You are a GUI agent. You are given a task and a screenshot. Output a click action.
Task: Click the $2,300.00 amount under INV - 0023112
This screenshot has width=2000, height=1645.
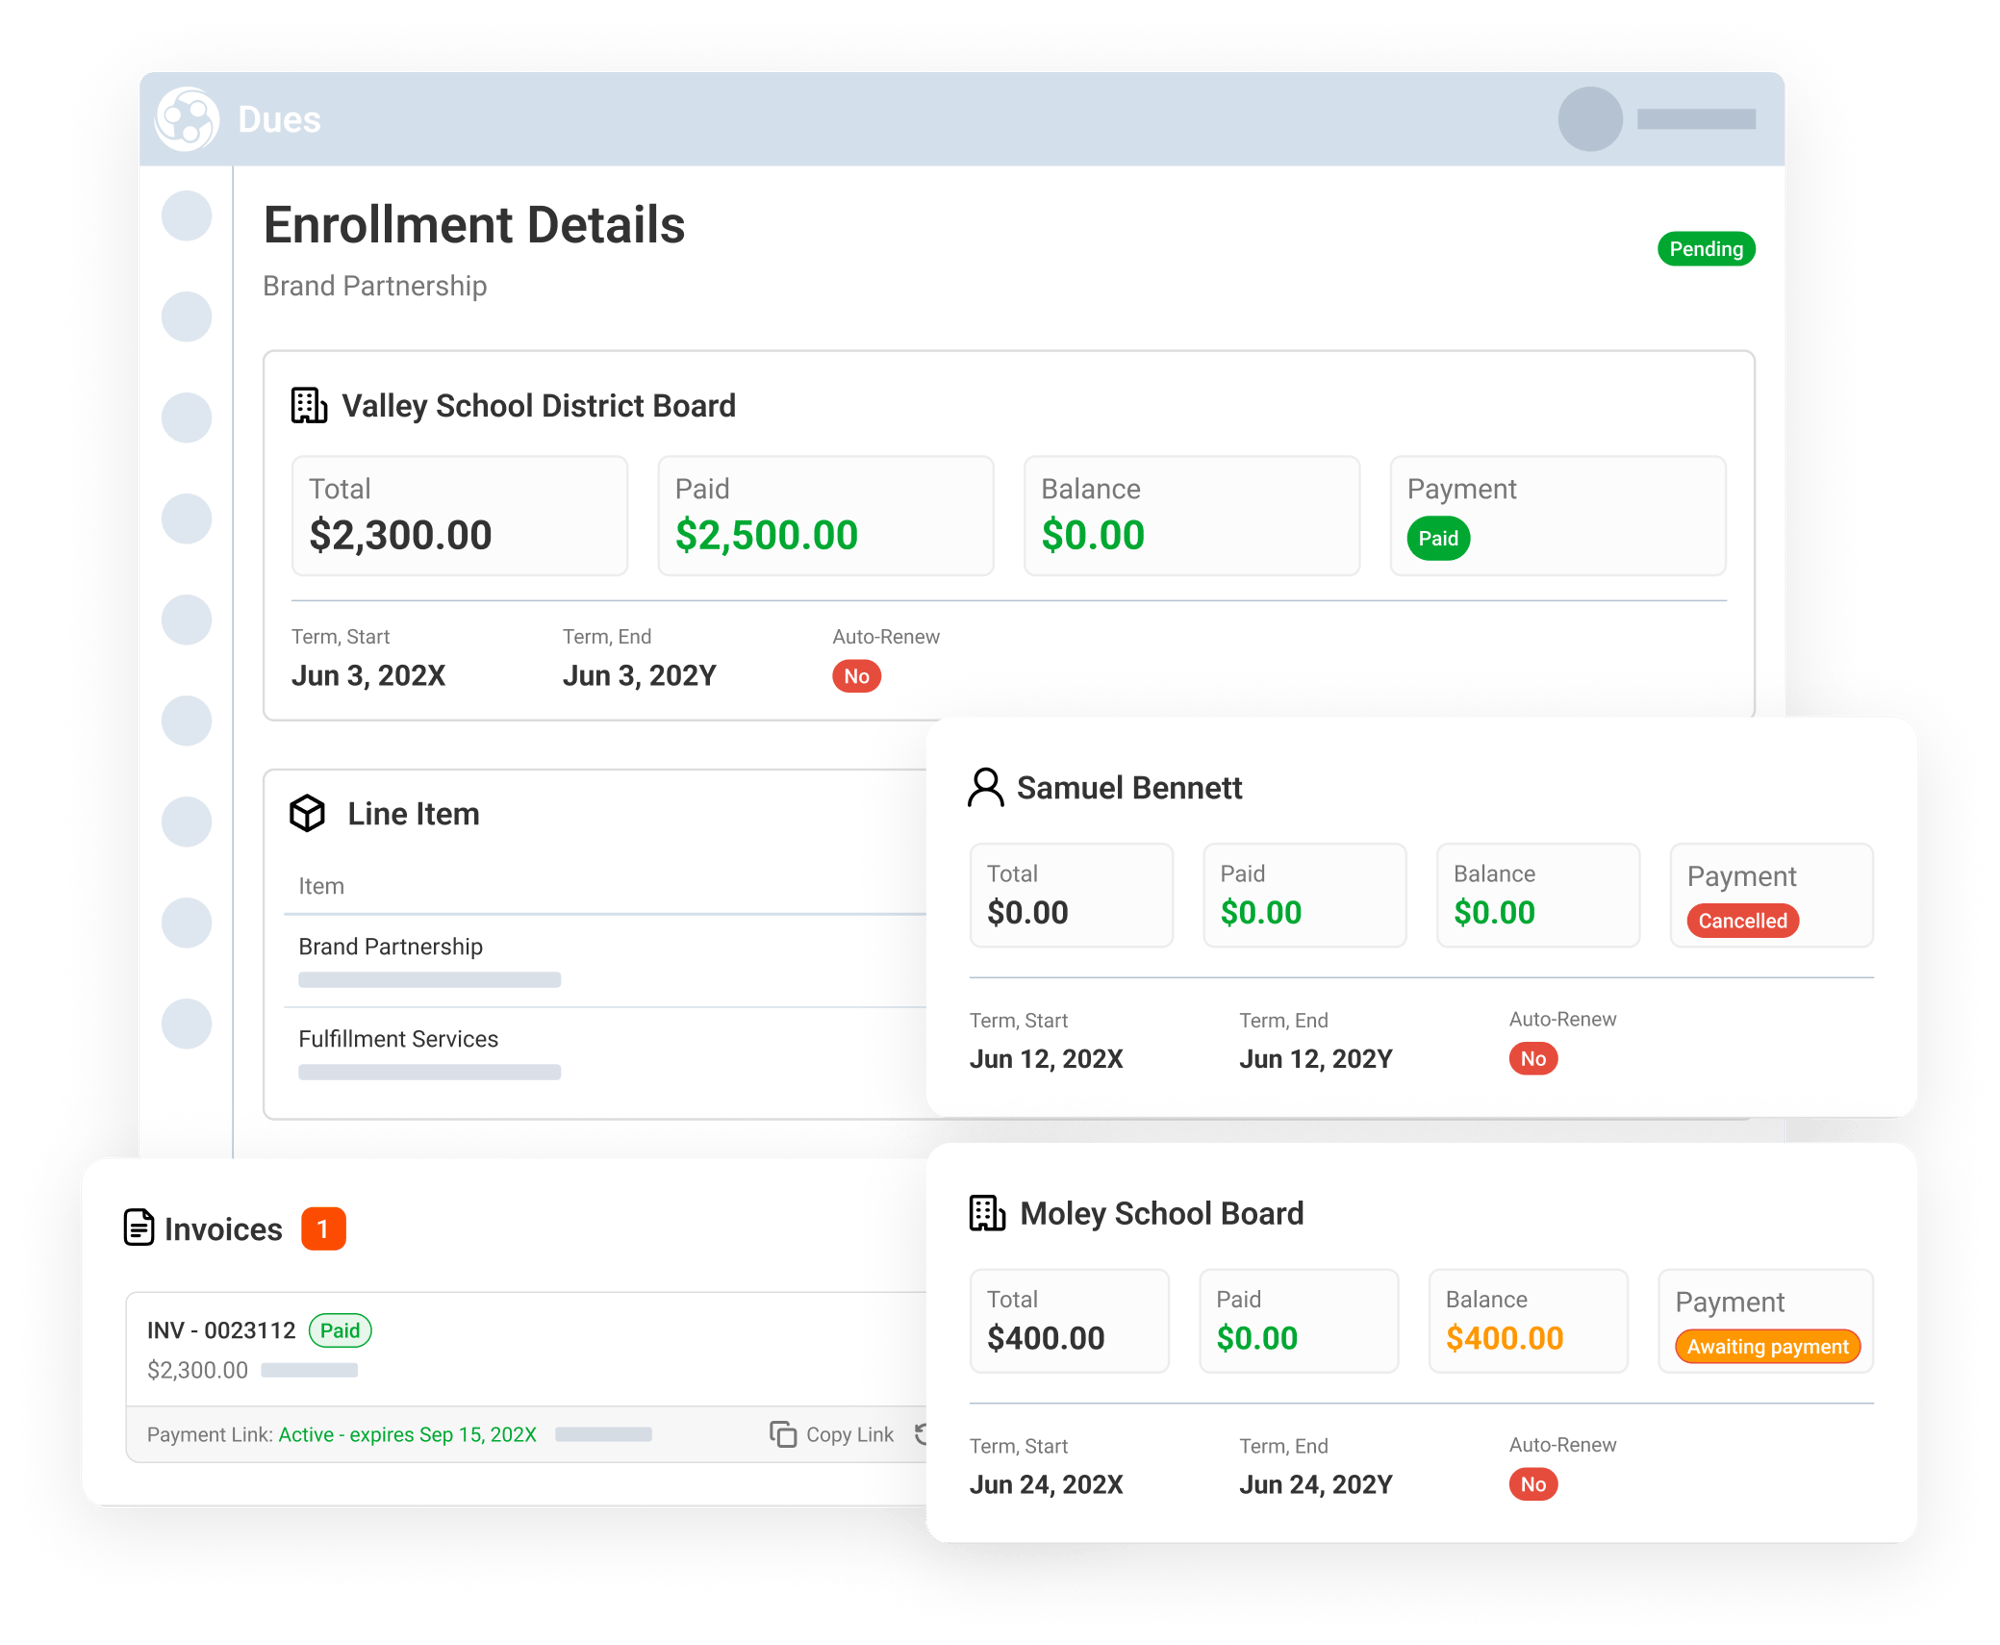[197, 1370]
